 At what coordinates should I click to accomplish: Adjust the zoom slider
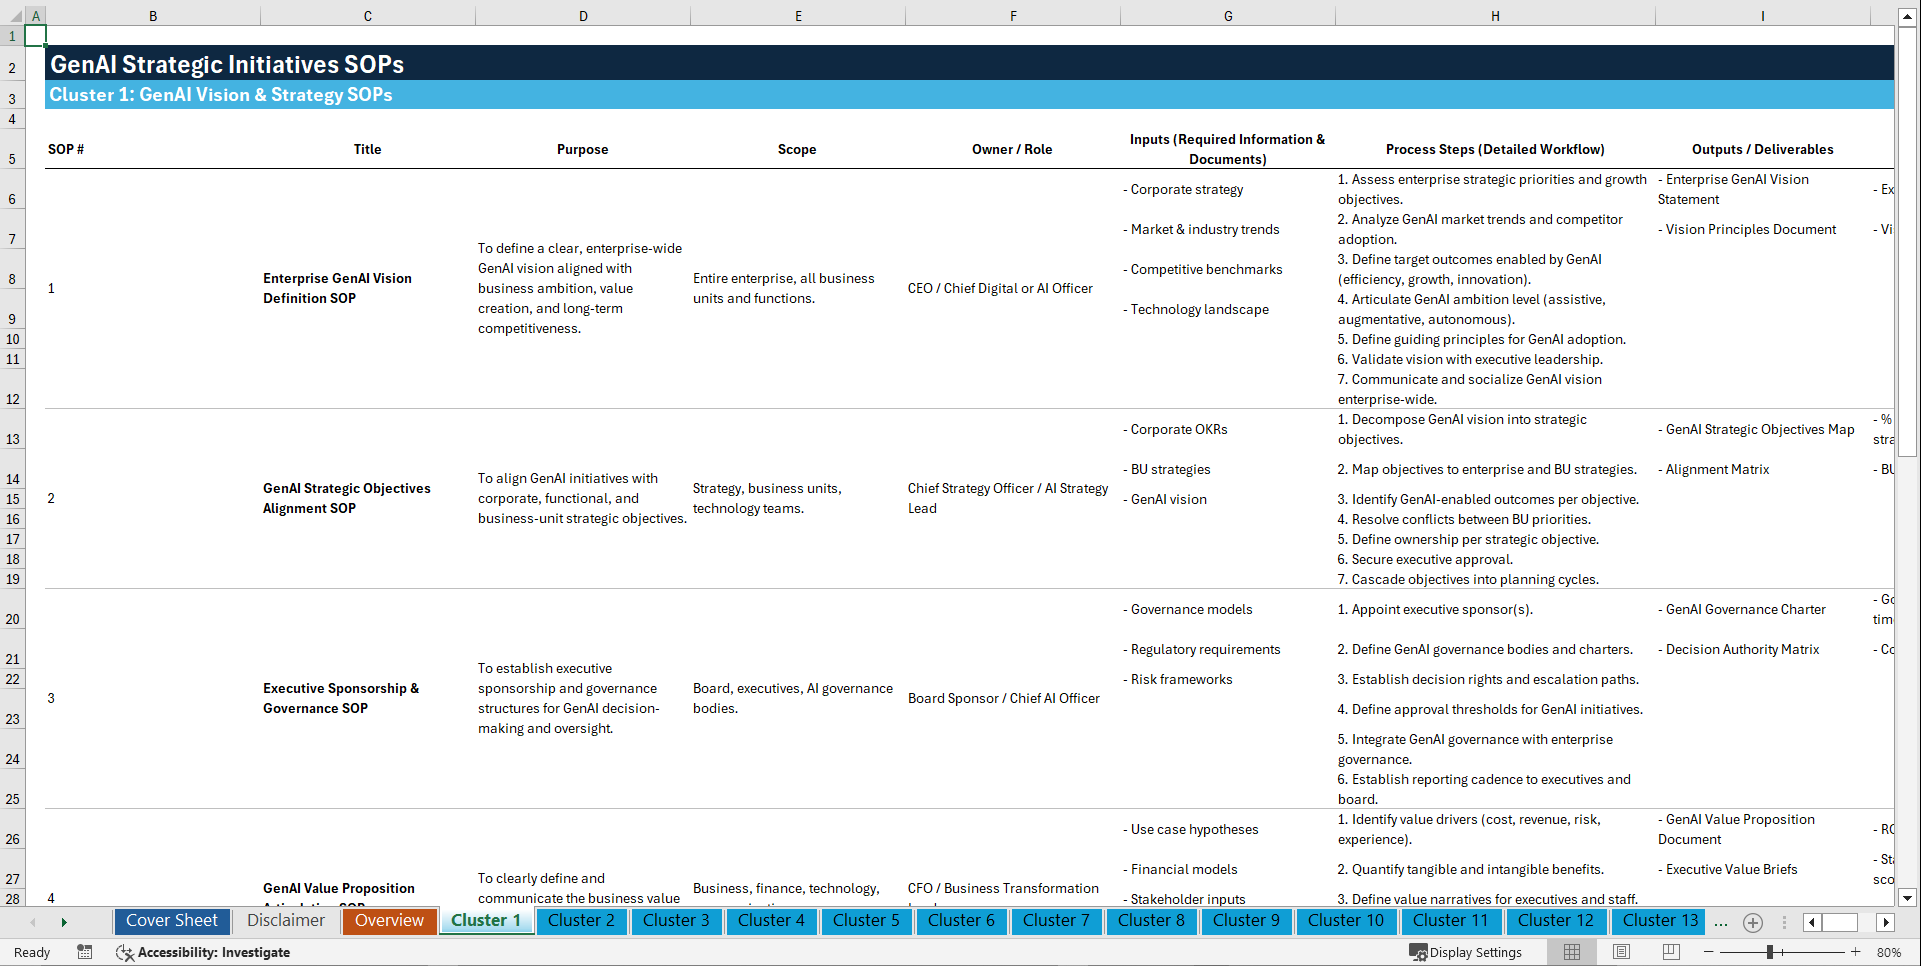[x=1770, y=952]
